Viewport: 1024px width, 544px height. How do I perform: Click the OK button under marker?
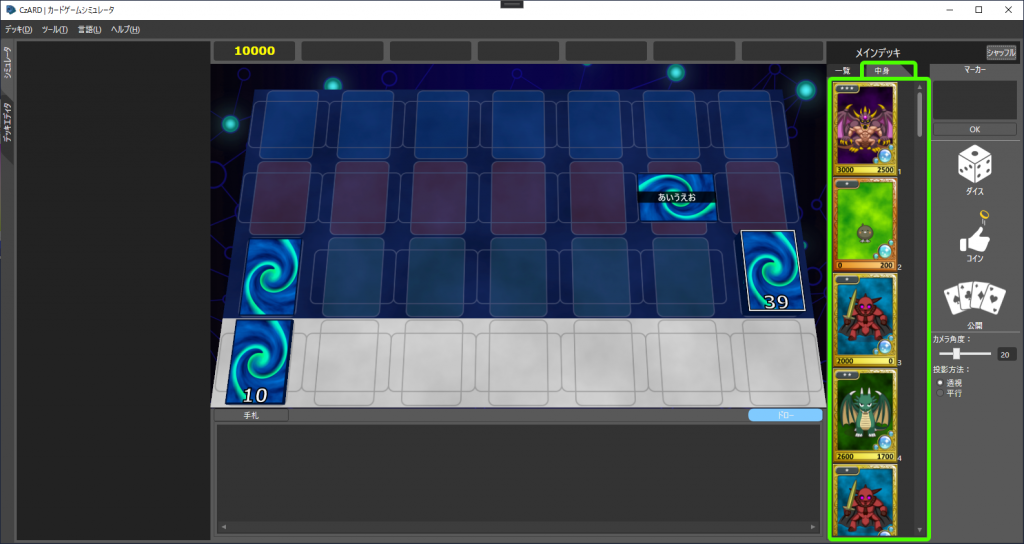click(x=974, y=129)
